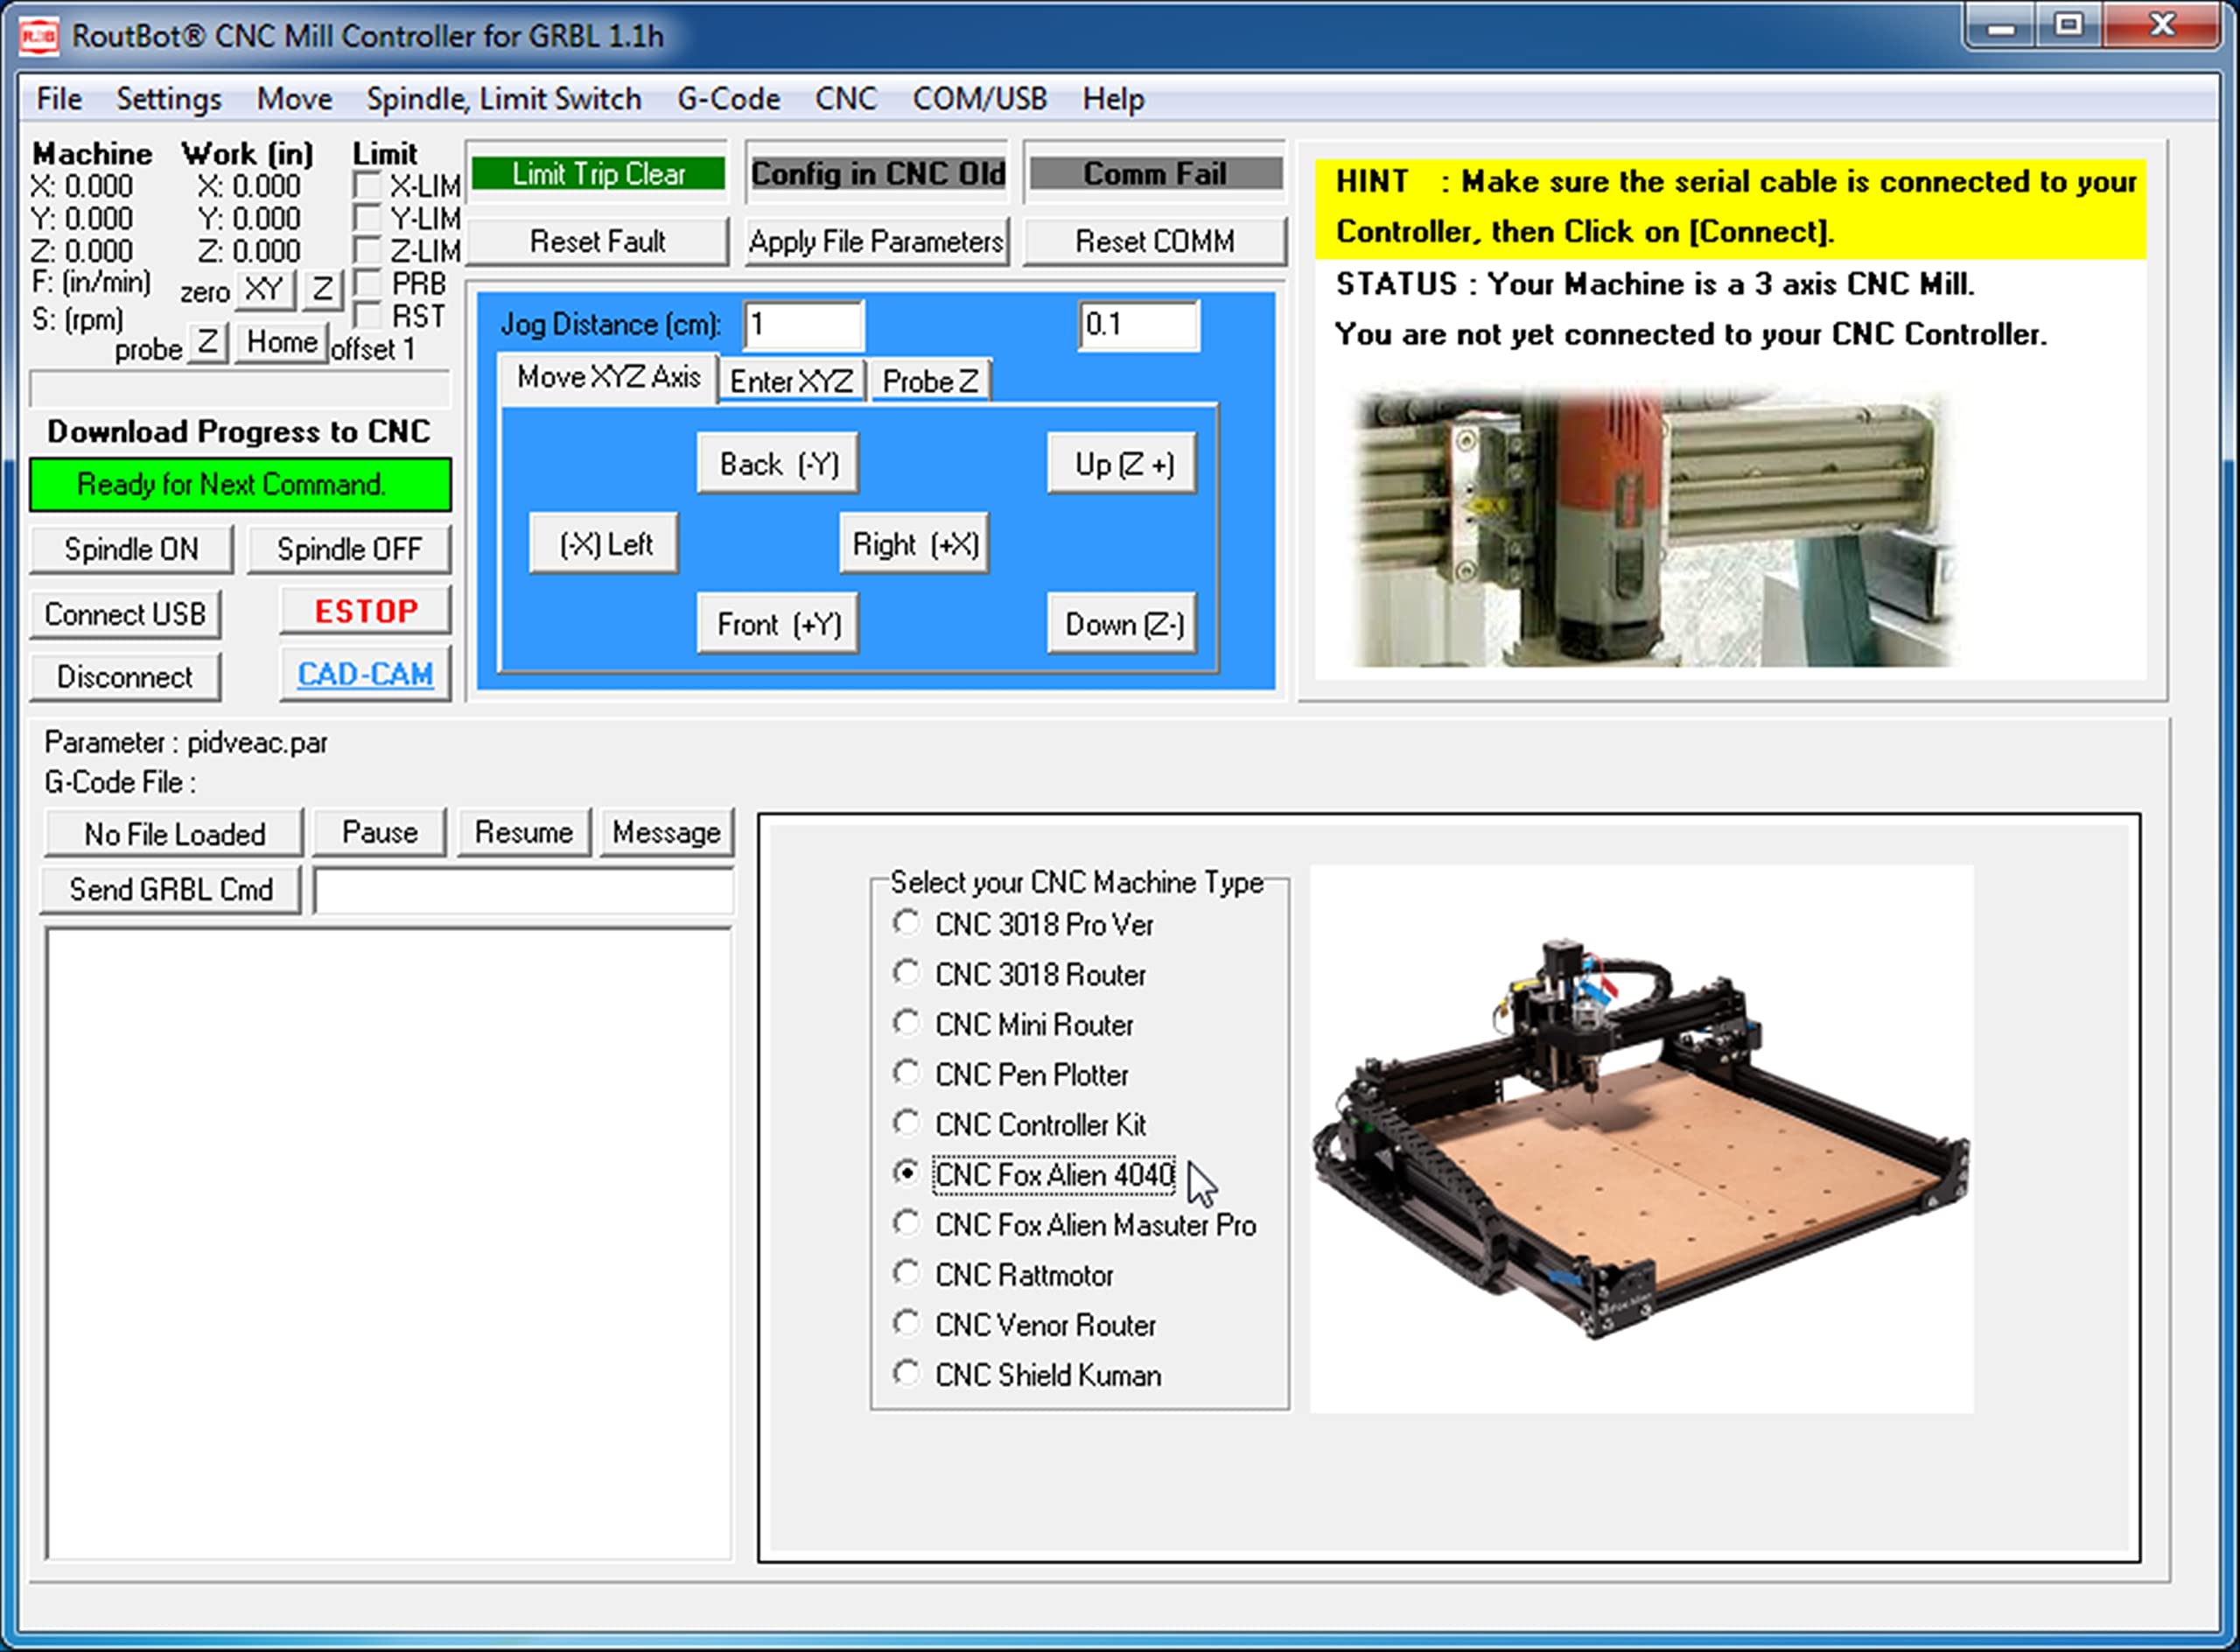Click the RoutBot application icon in title bar
The width and height of the screenshot is (2240, 1652).
39,37
